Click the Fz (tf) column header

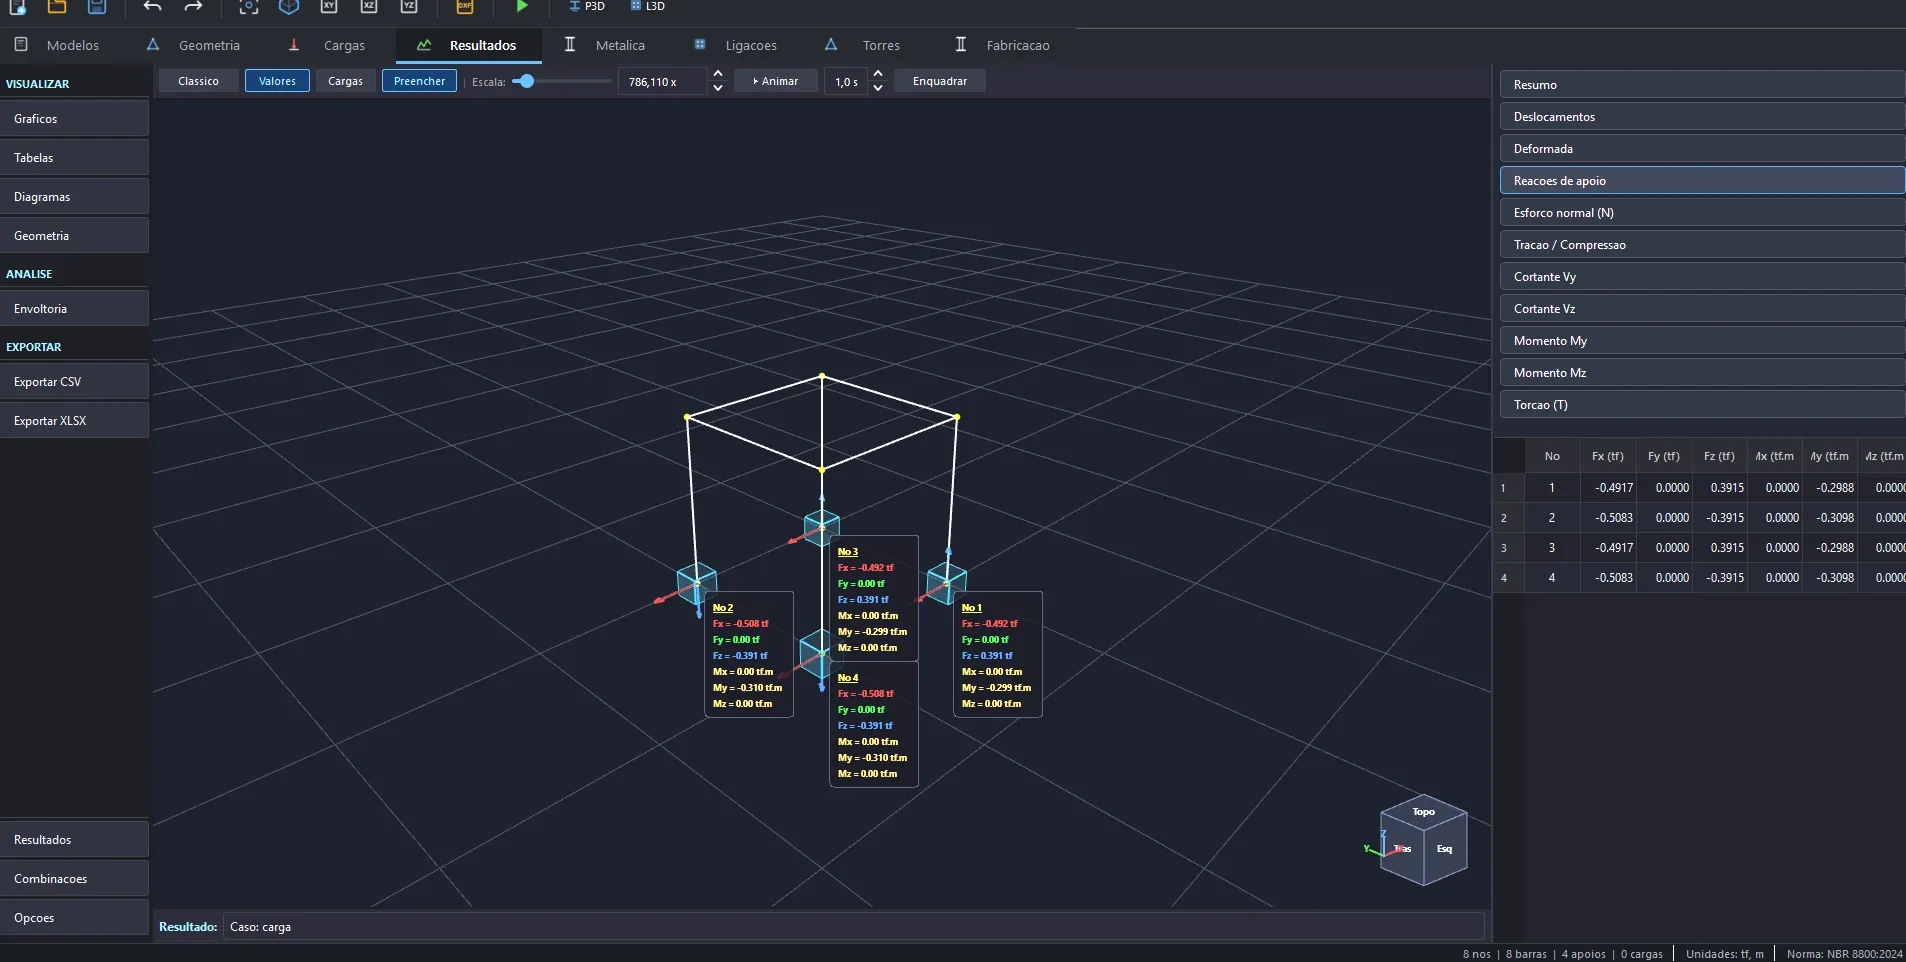1719,456
